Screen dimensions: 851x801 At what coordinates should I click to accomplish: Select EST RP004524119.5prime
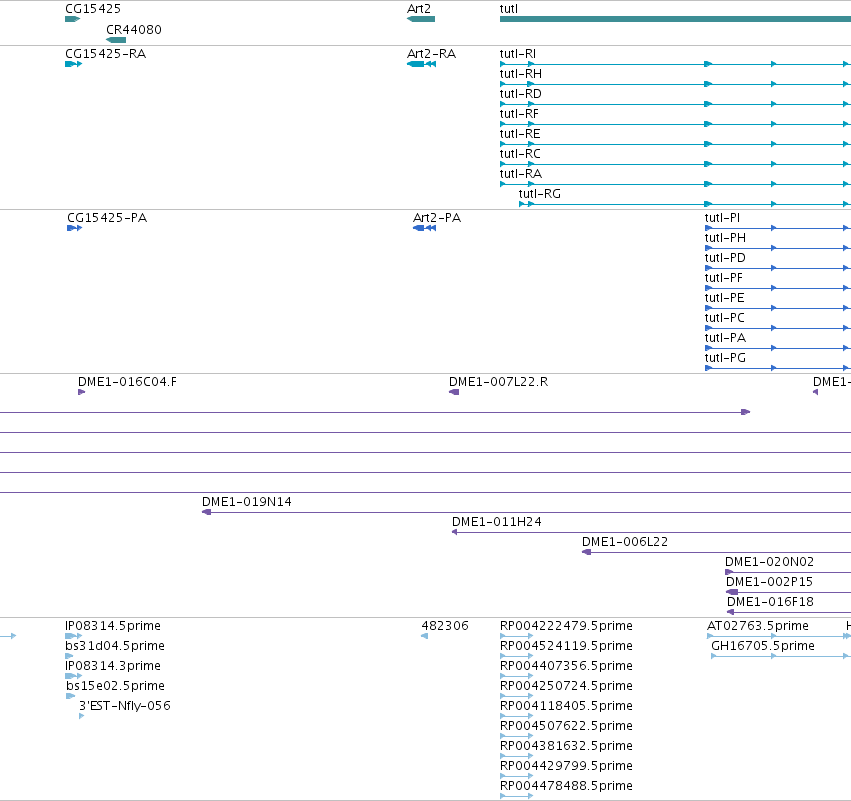[x=566, y=646]
